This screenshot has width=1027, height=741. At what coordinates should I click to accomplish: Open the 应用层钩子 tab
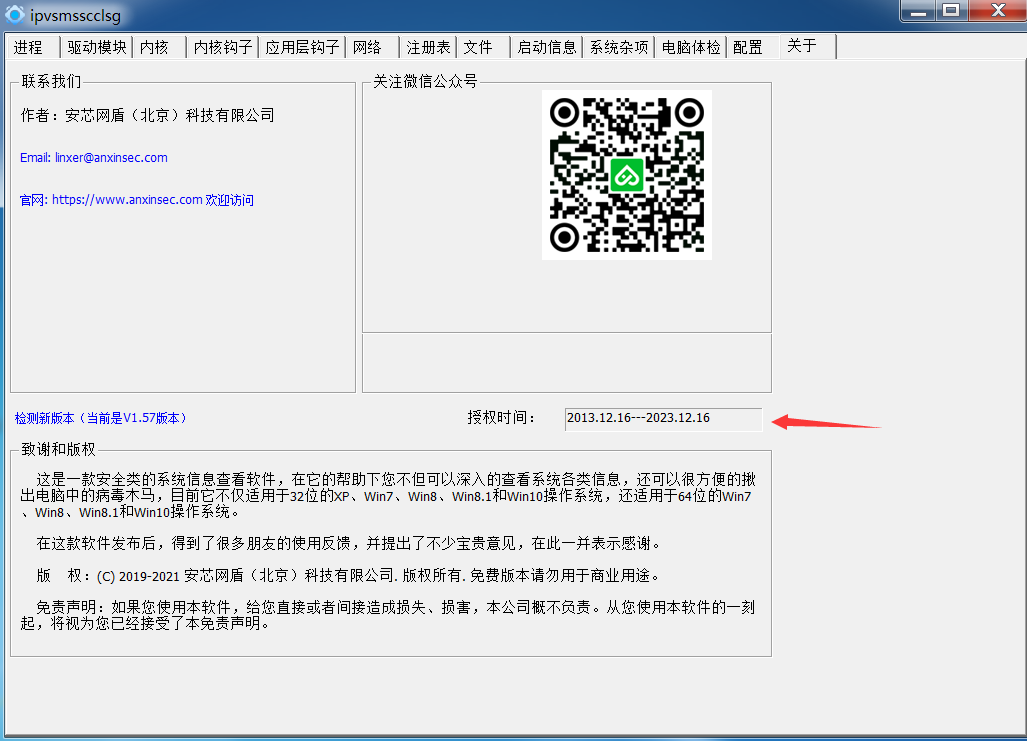(x=302, y=47)
